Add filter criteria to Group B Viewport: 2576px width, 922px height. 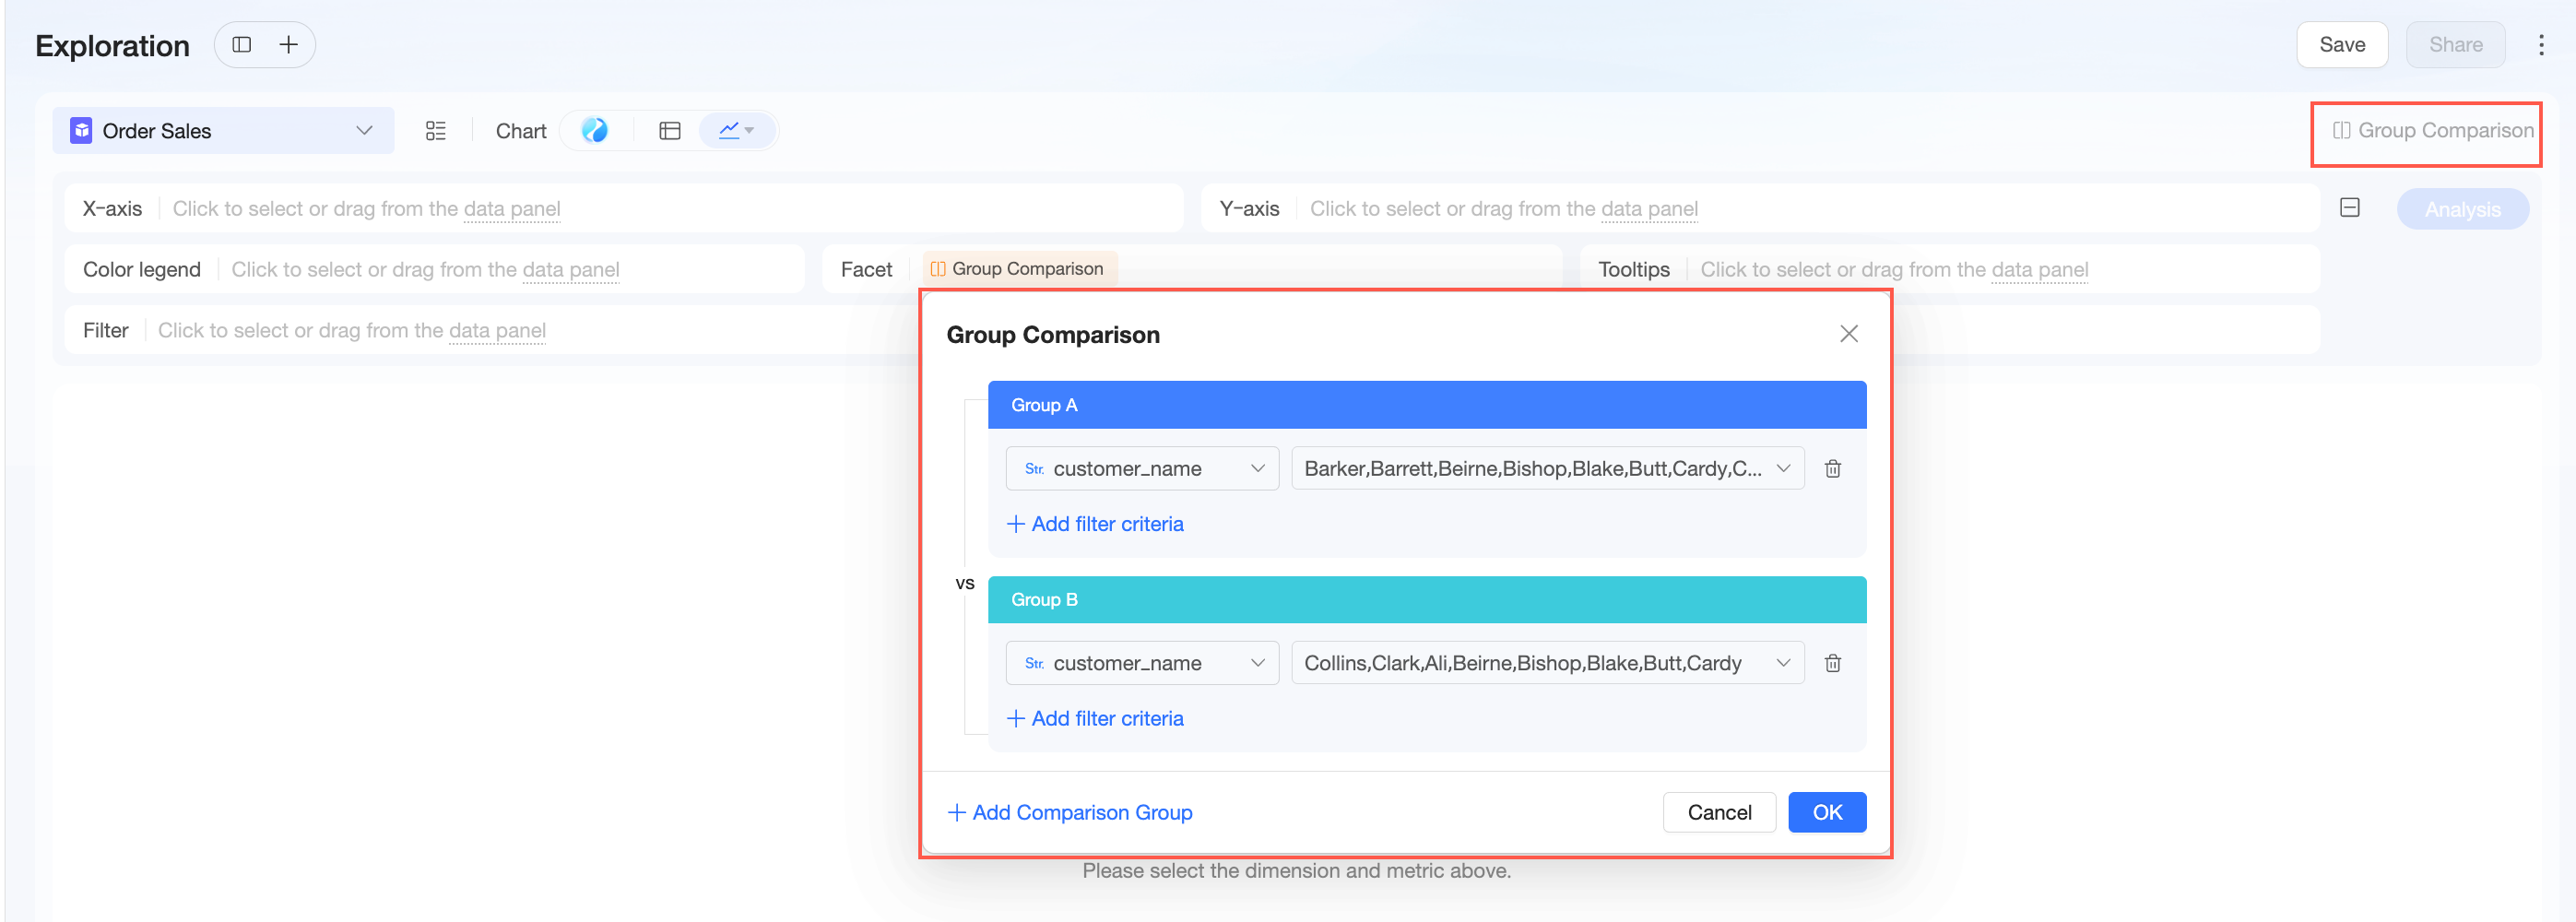(1095, 719)
